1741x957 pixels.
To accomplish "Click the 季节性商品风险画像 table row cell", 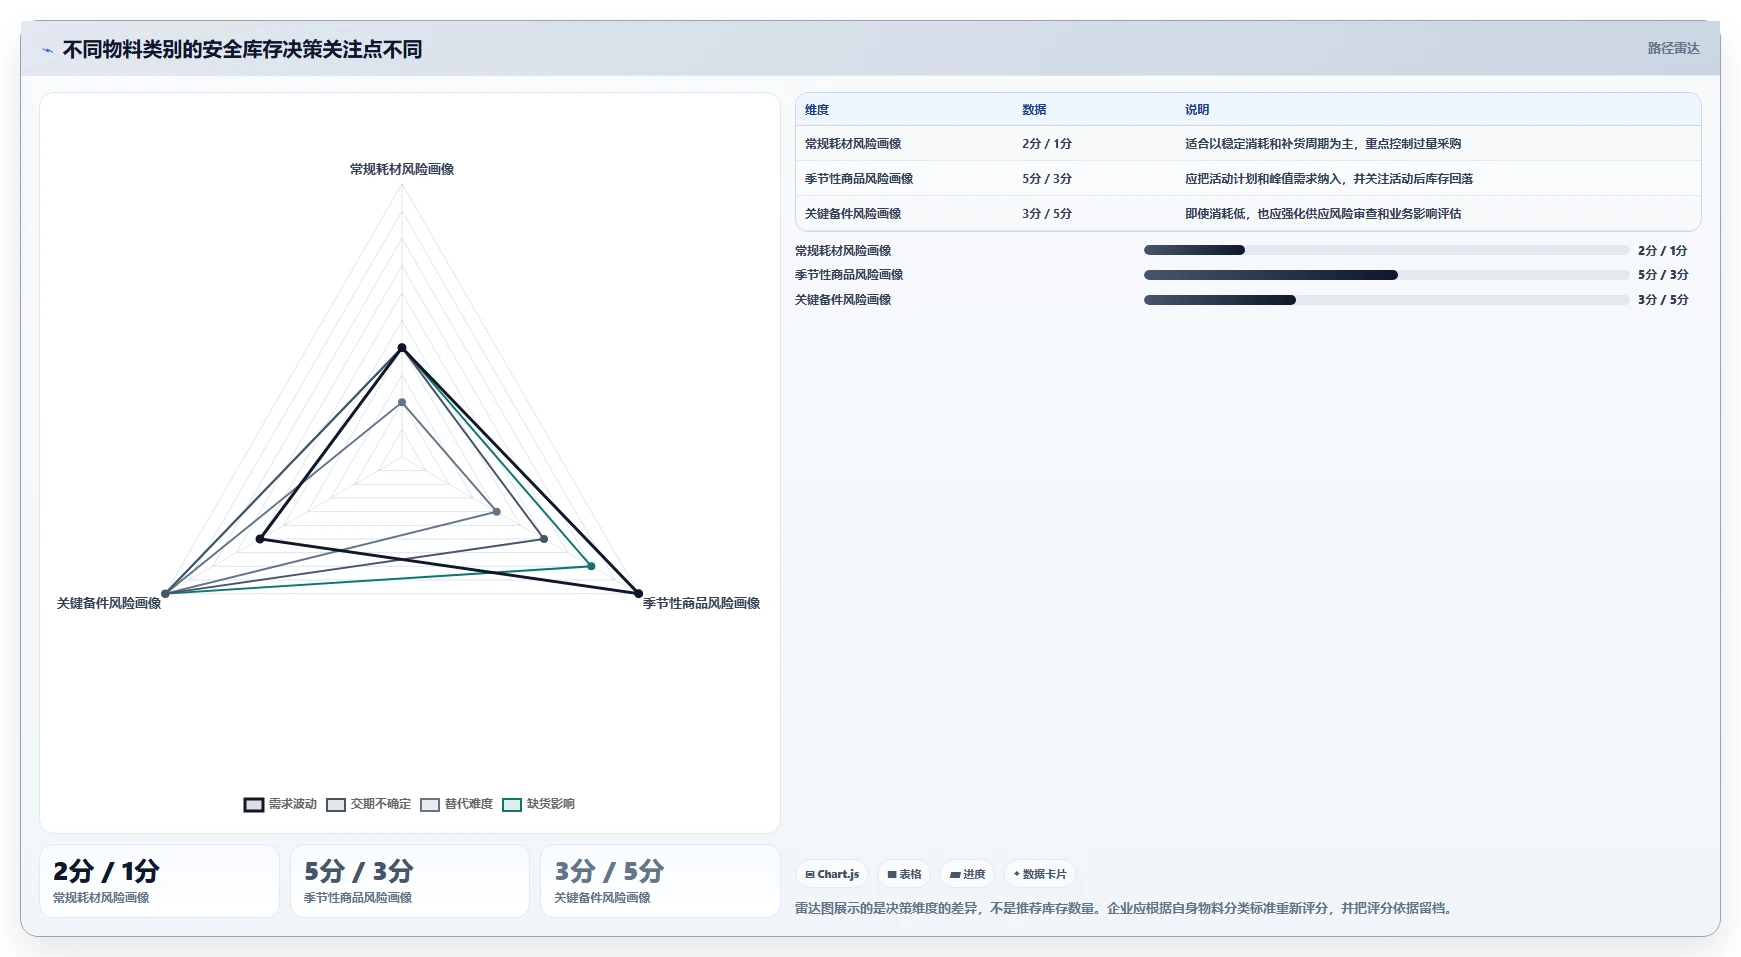I will click(x=859, y=179).
